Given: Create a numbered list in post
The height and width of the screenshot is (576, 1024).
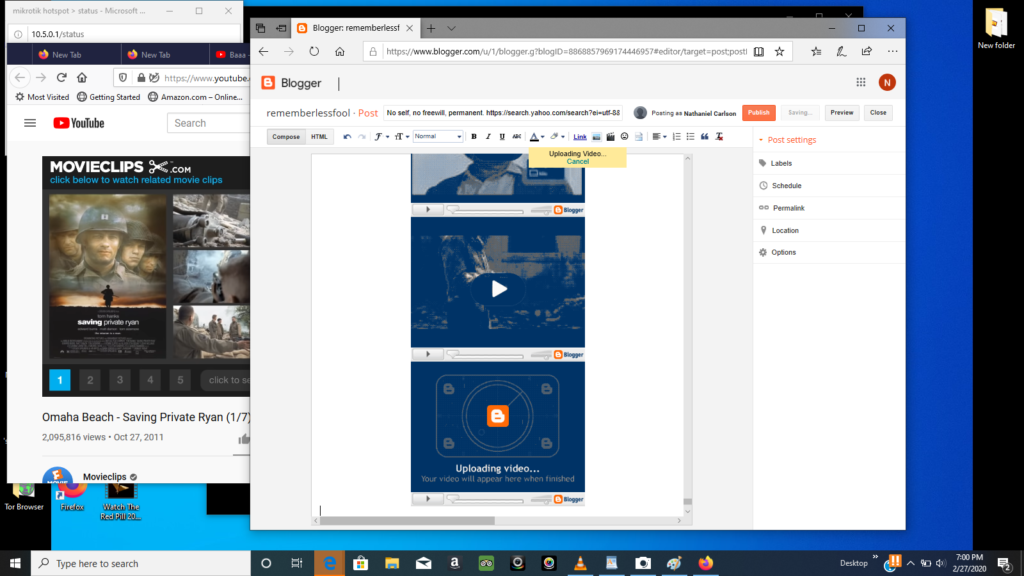Looking at the screenshot, I should coord(677,136).
